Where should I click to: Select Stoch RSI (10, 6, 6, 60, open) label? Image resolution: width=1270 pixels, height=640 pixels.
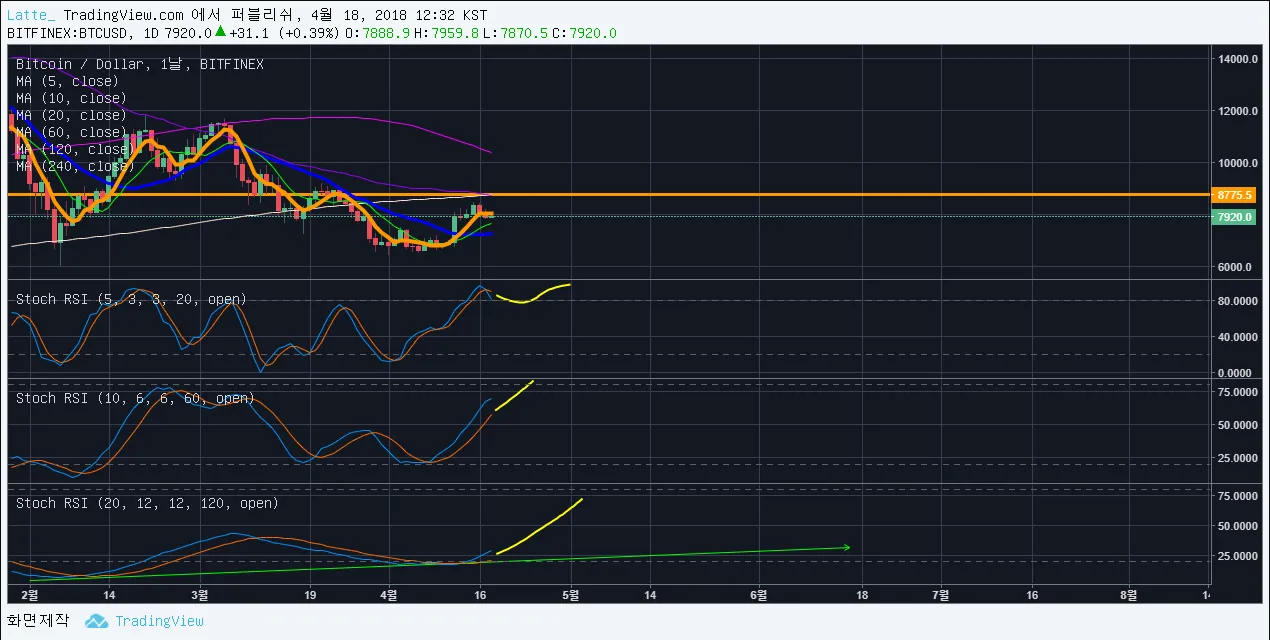tap(135, 398)
